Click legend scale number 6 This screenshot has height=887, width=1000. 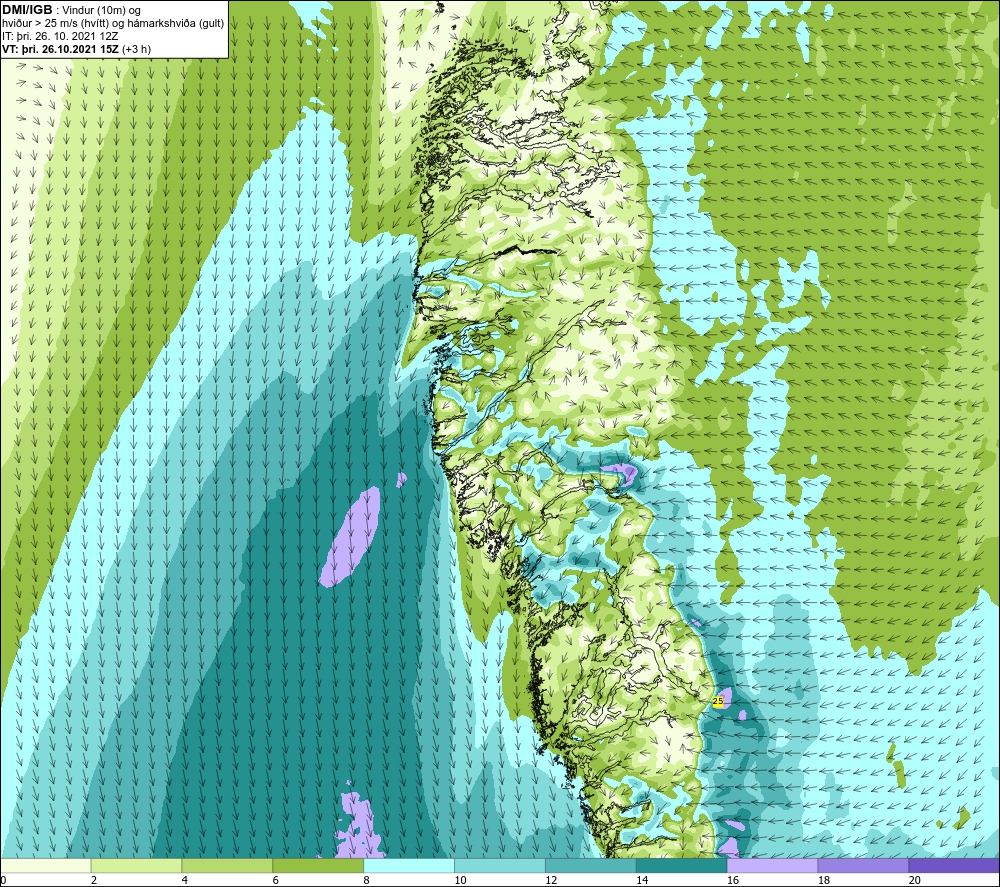[276, 880]
